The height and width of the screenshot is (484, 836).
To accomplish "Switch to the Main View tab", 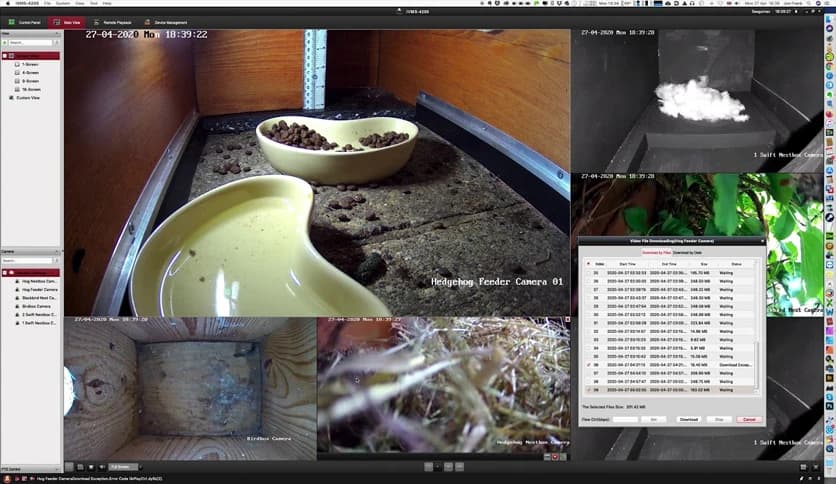I will pyautogui.click(x=67, y=22).
